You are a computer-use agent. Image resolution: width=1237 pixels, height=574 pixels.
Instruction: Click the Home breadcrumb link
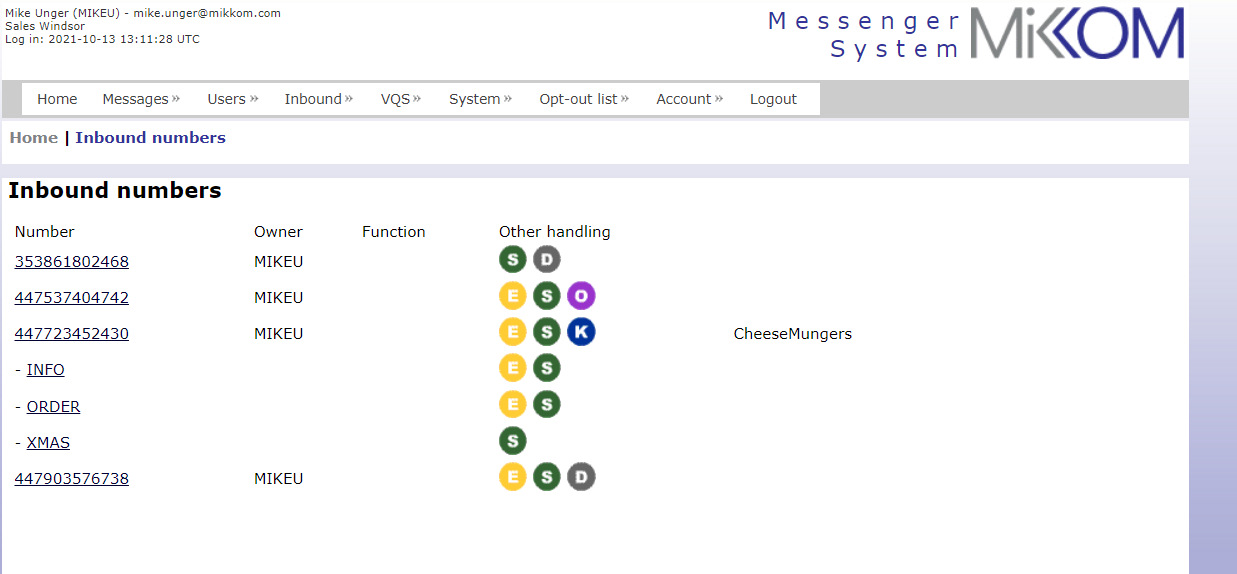34,138
